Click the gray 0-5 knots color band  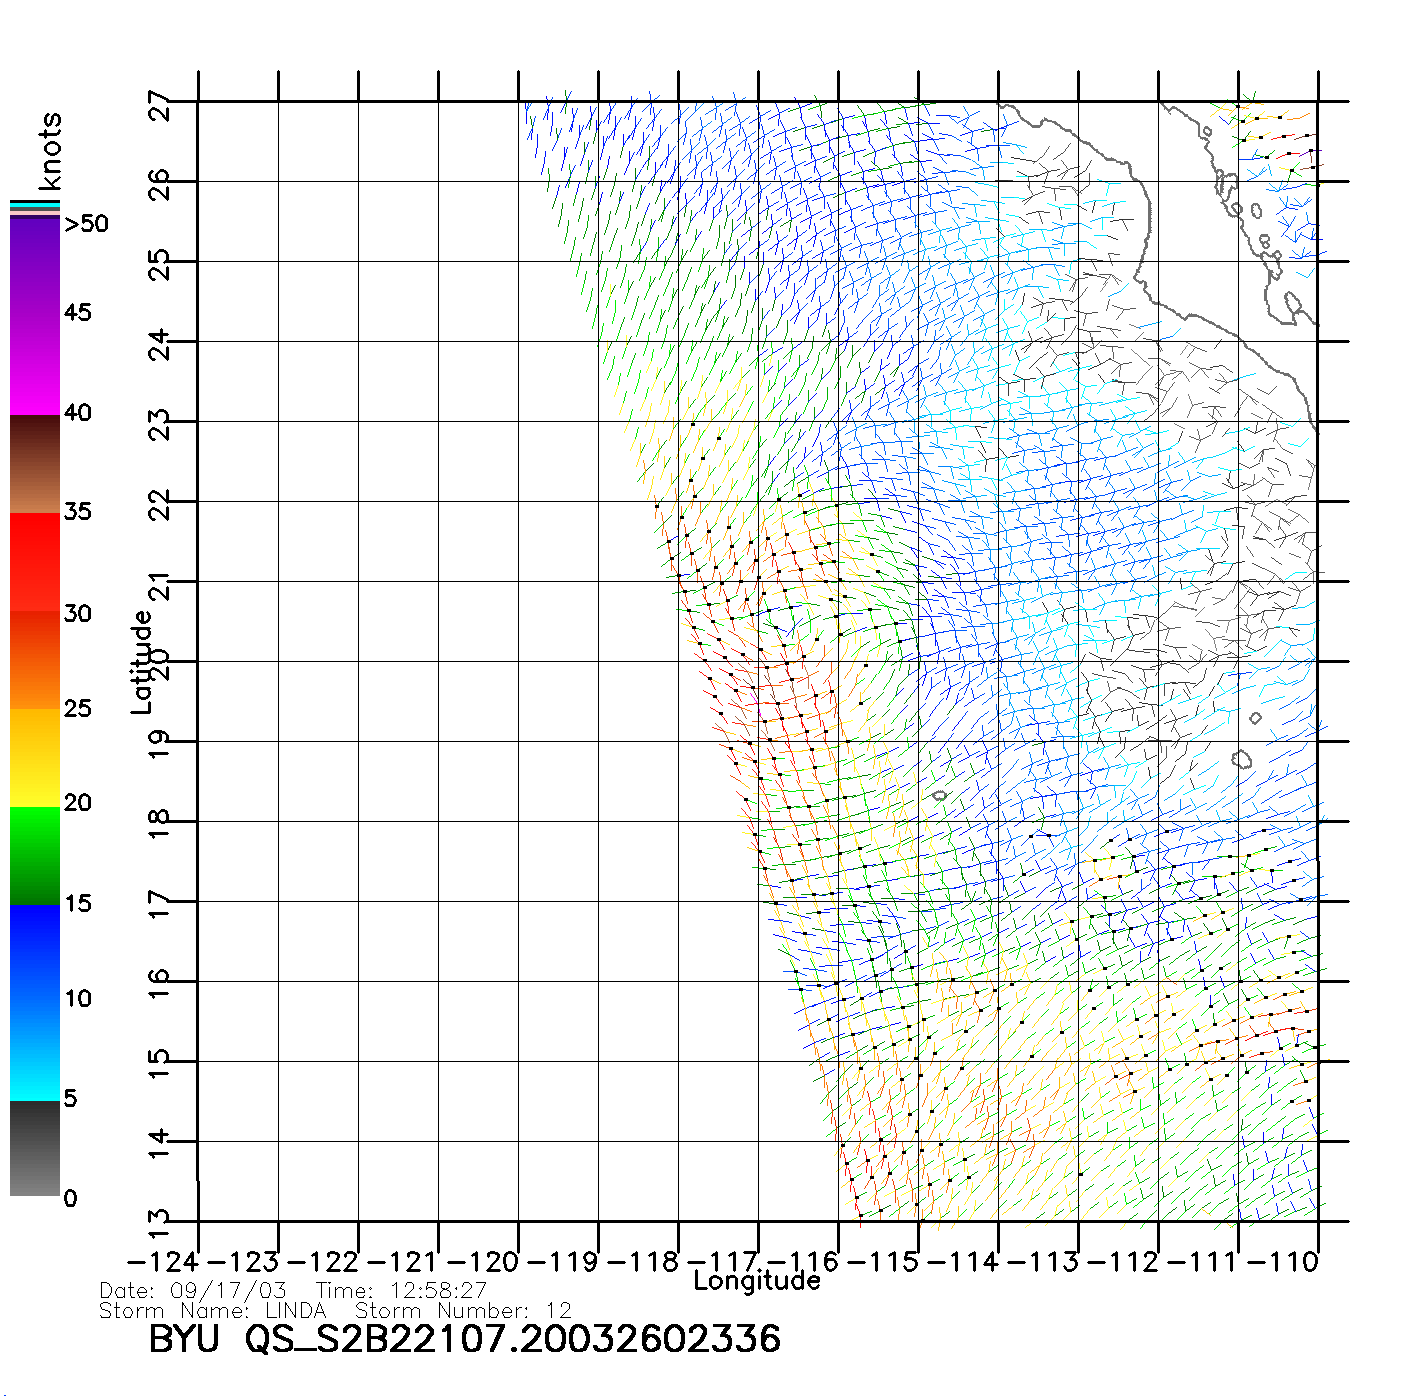tap(35, 1148)
